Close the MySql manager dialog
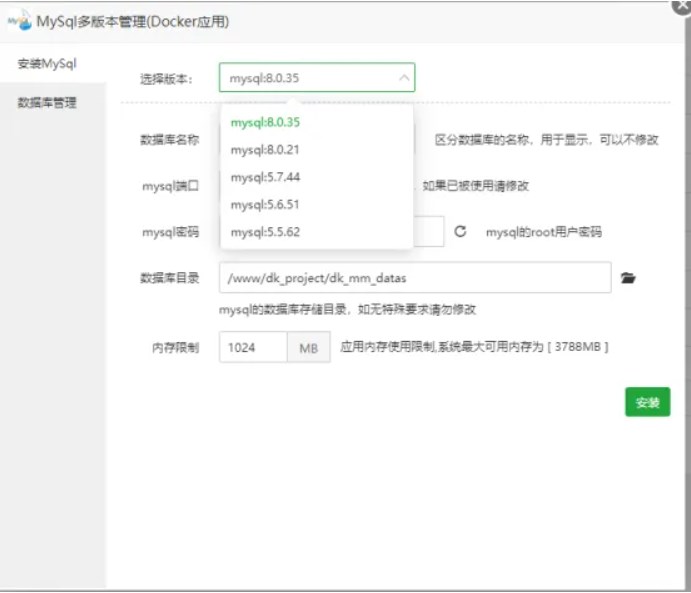Screen dimensions: 691x593 coord(682,5)
